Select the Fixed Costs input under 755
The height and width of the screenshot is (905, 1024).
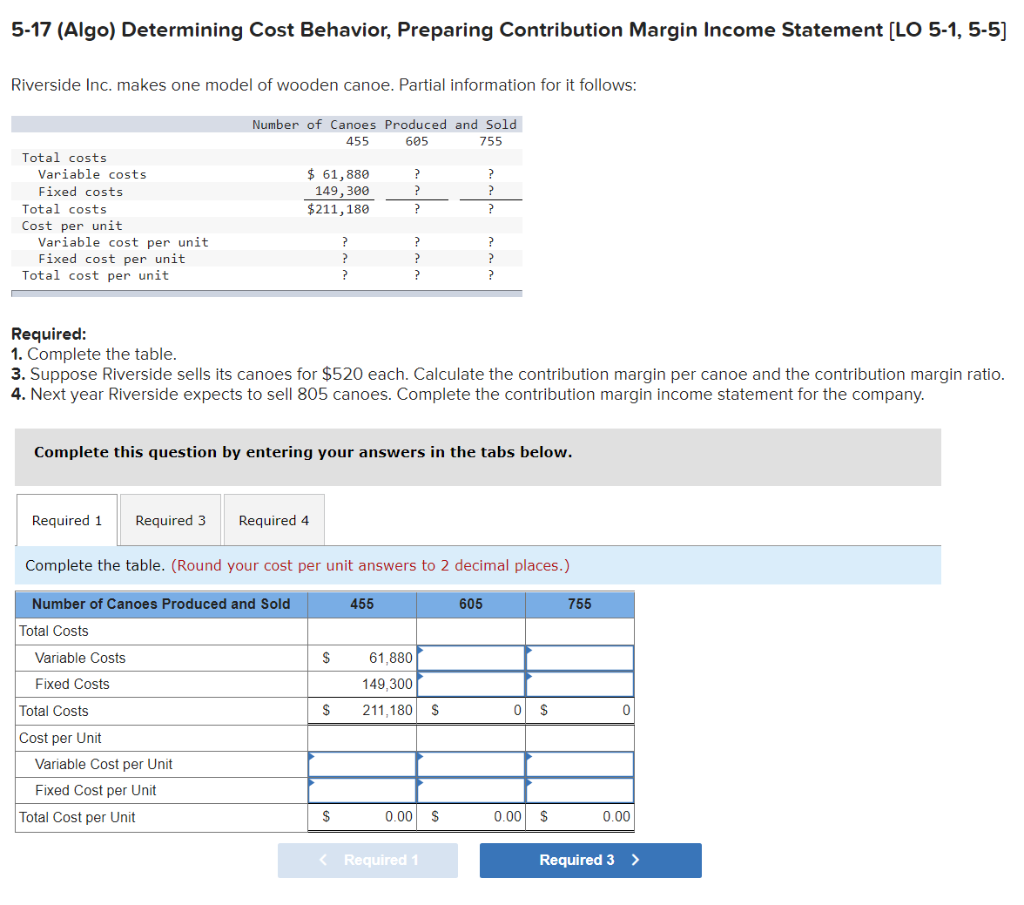[580, 684]
